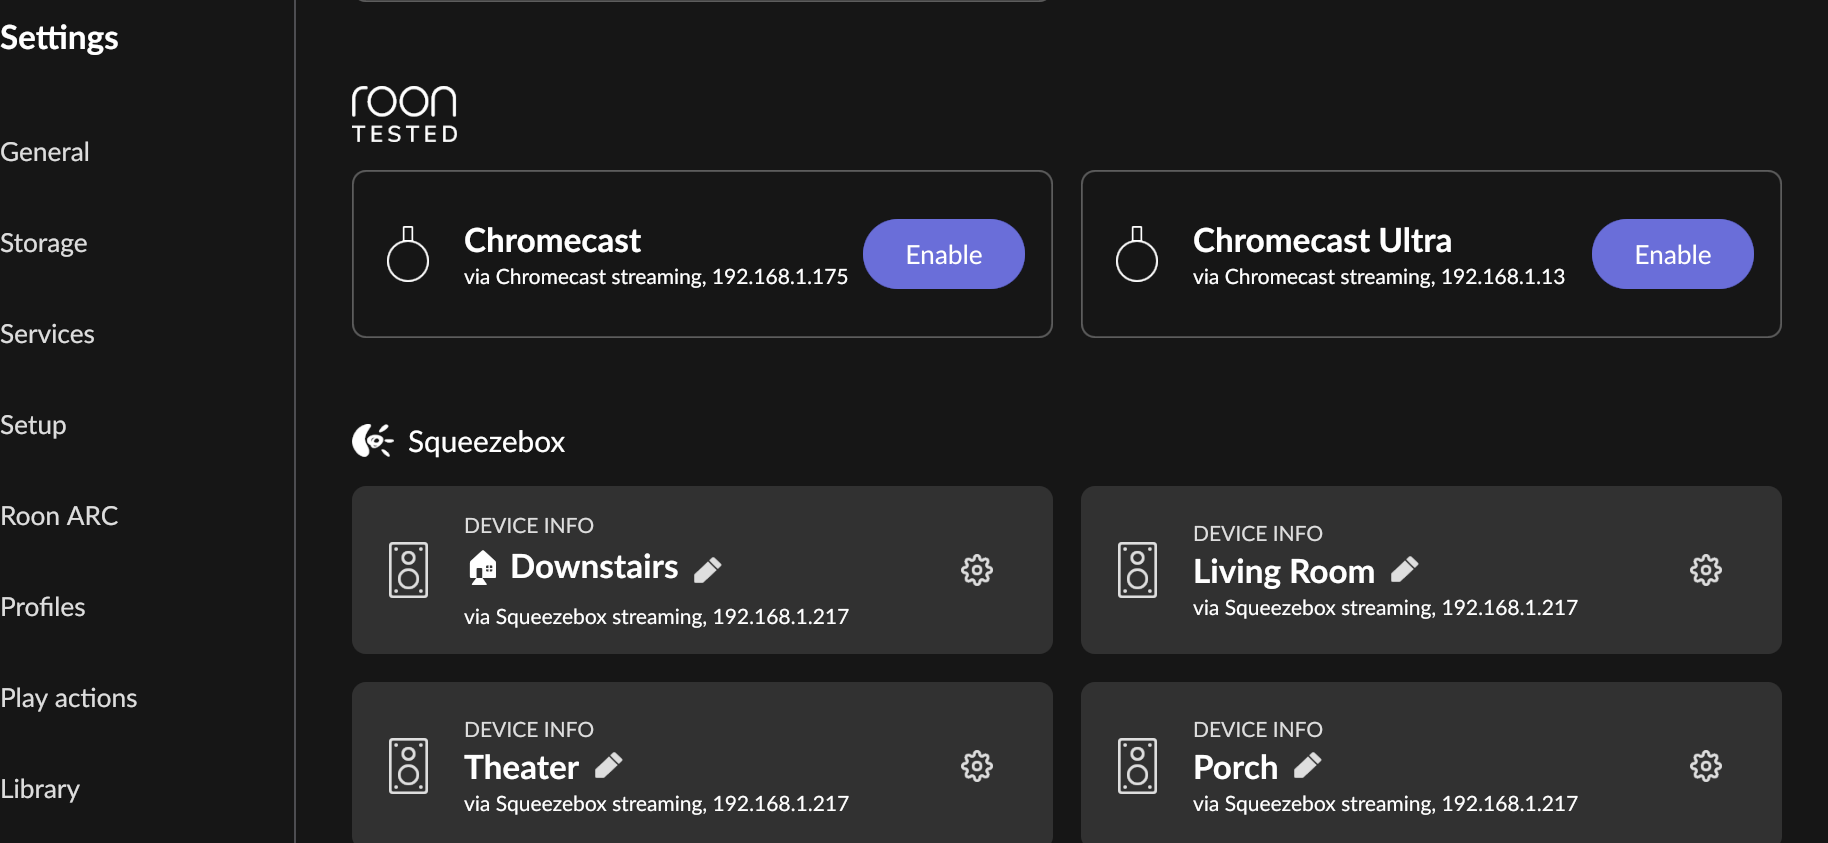This screenshot has width=1828, height=843.
Task: Select Play actions in sidebar
Action: click(69, 698)
